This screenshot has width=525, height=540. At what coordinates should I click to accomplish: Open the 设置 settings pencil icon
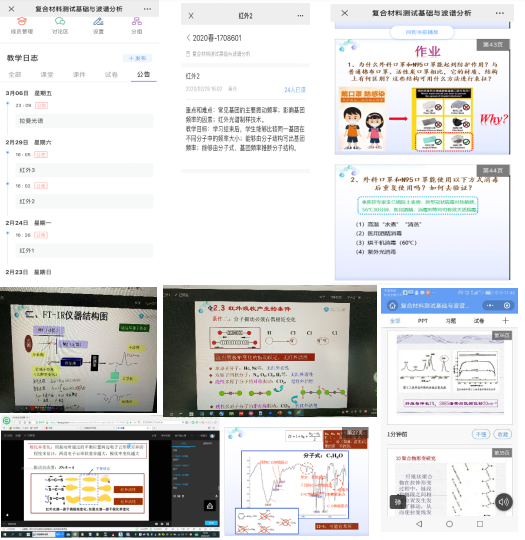pyautogui.click(x=98, y=21)
